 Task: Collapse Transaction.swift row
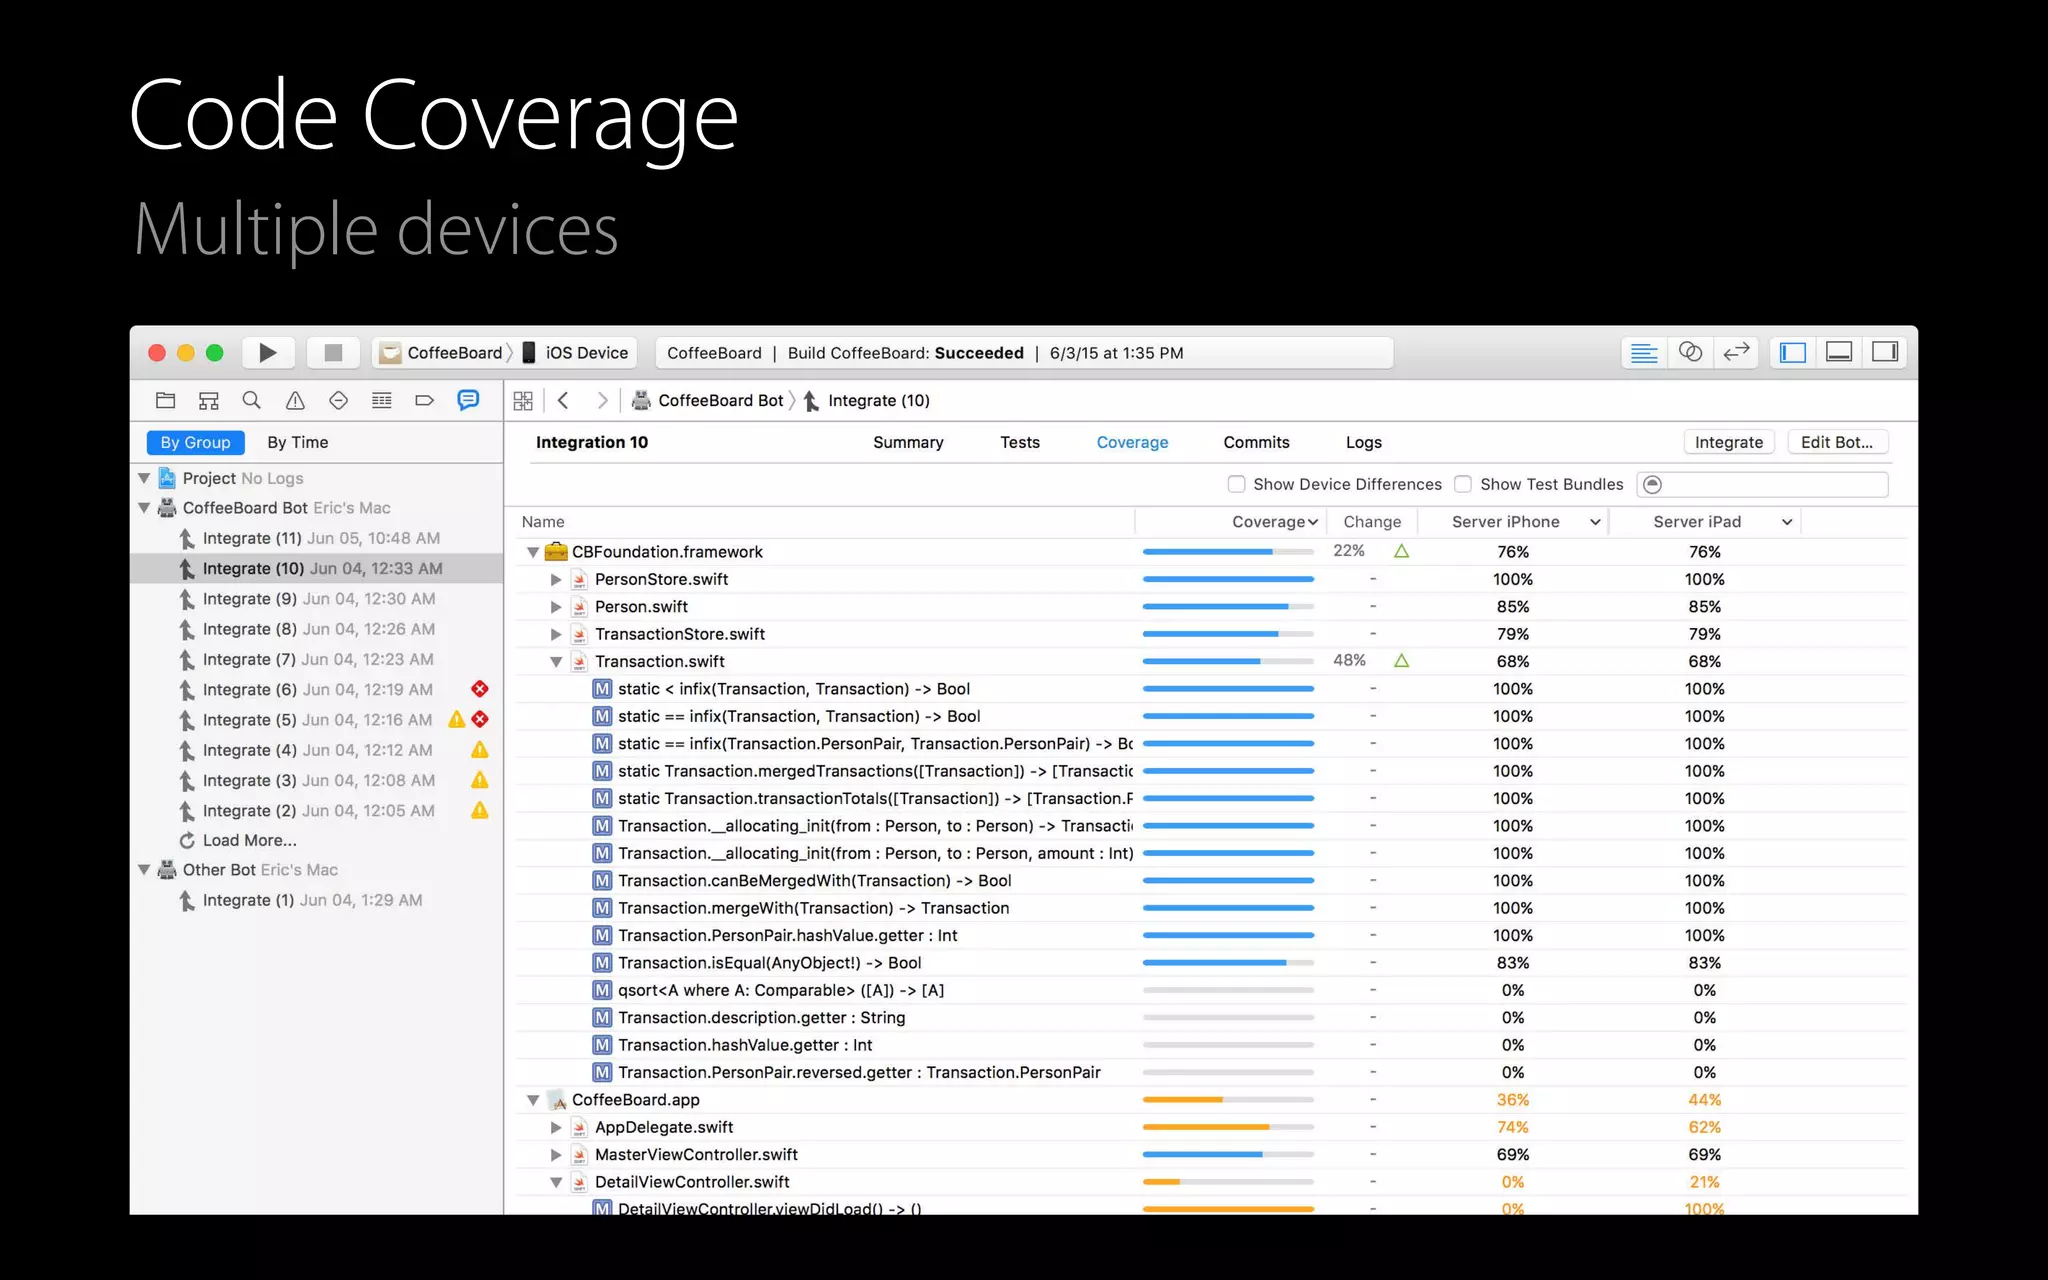(556, 662)
